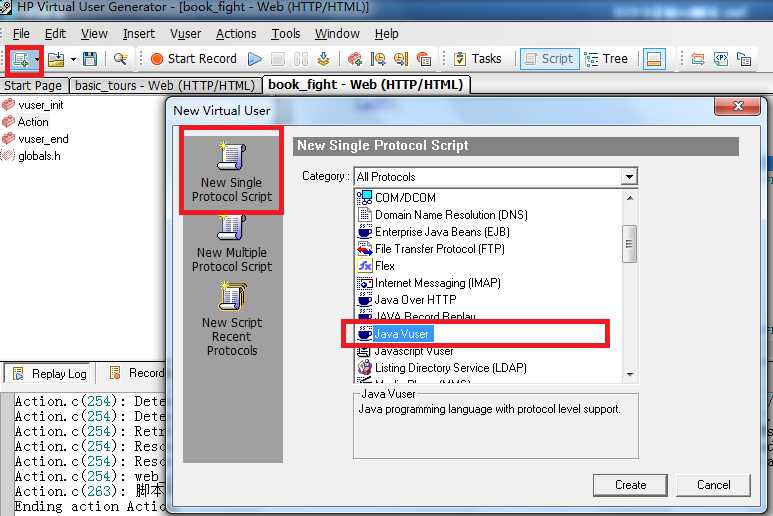Screen dimensions: 773x516
Task: Click the Pause toolbar icon
Action: pos(301,59)
